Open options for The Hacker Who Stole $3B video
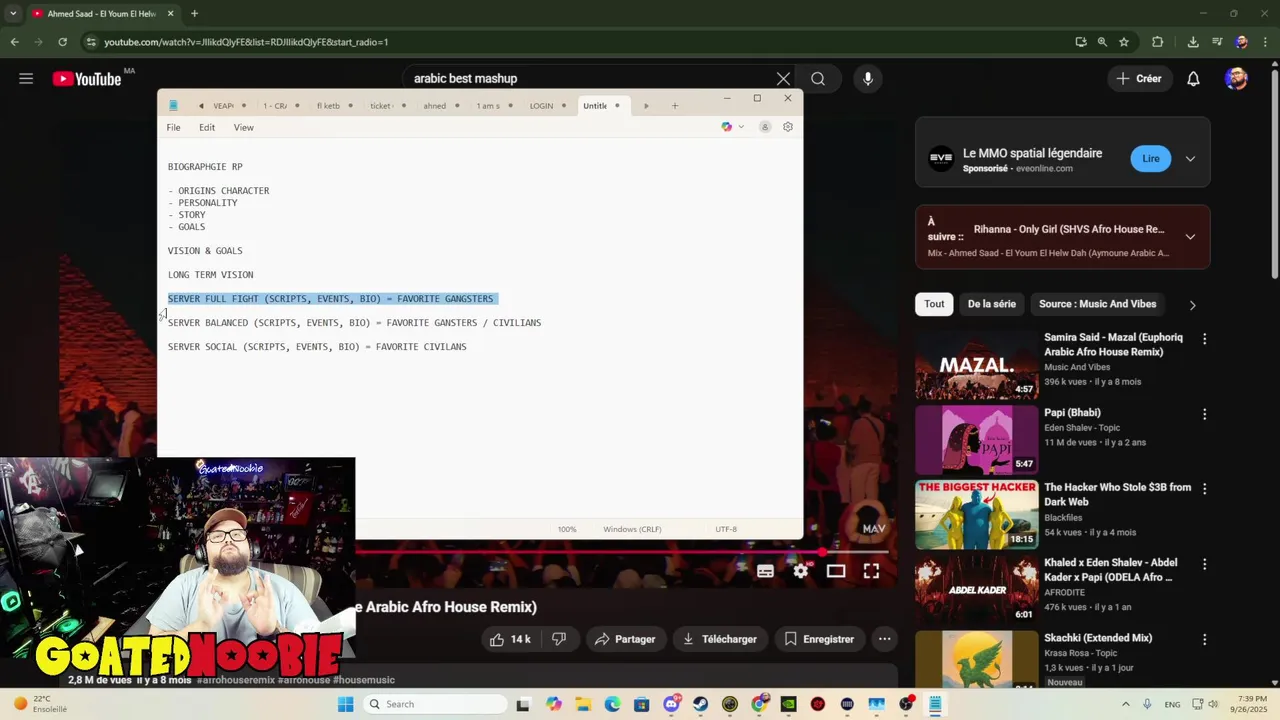The image size is (1280, 720). 1204,489
